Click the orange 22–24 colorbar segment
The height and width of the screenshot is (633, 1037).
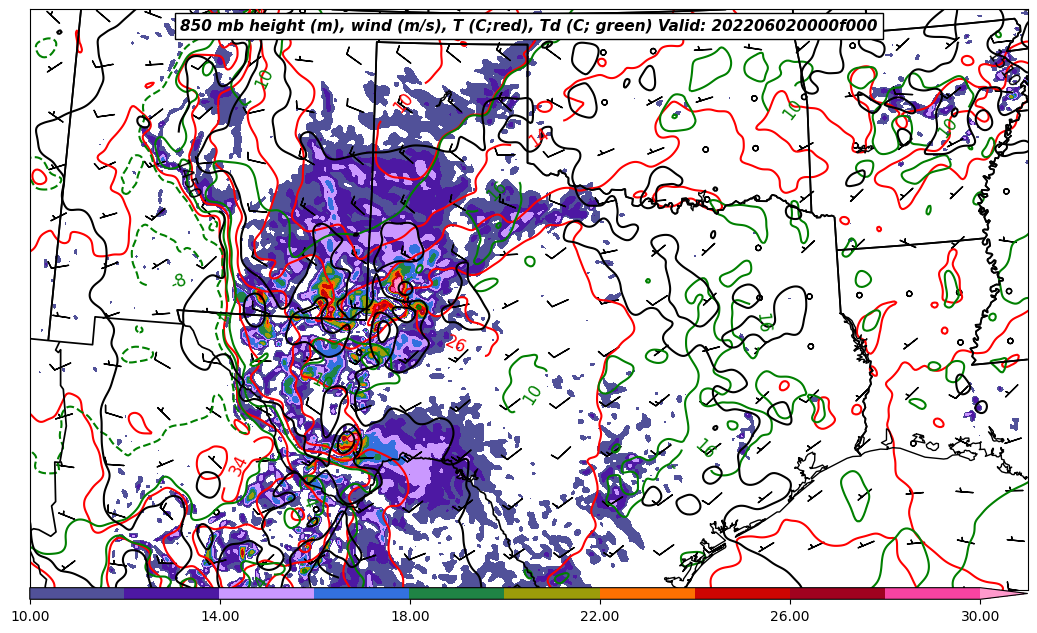point(647,593)
